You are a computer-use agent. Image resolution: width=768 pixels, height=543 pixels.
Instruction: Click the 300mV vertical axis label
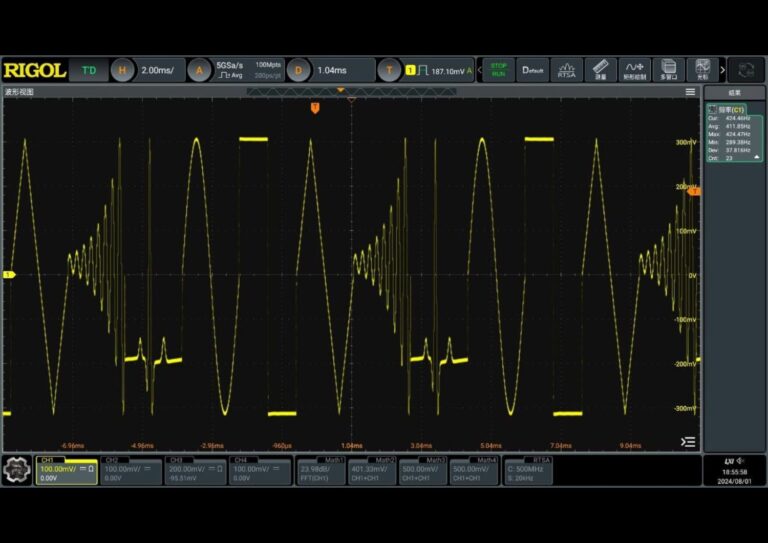686,142
